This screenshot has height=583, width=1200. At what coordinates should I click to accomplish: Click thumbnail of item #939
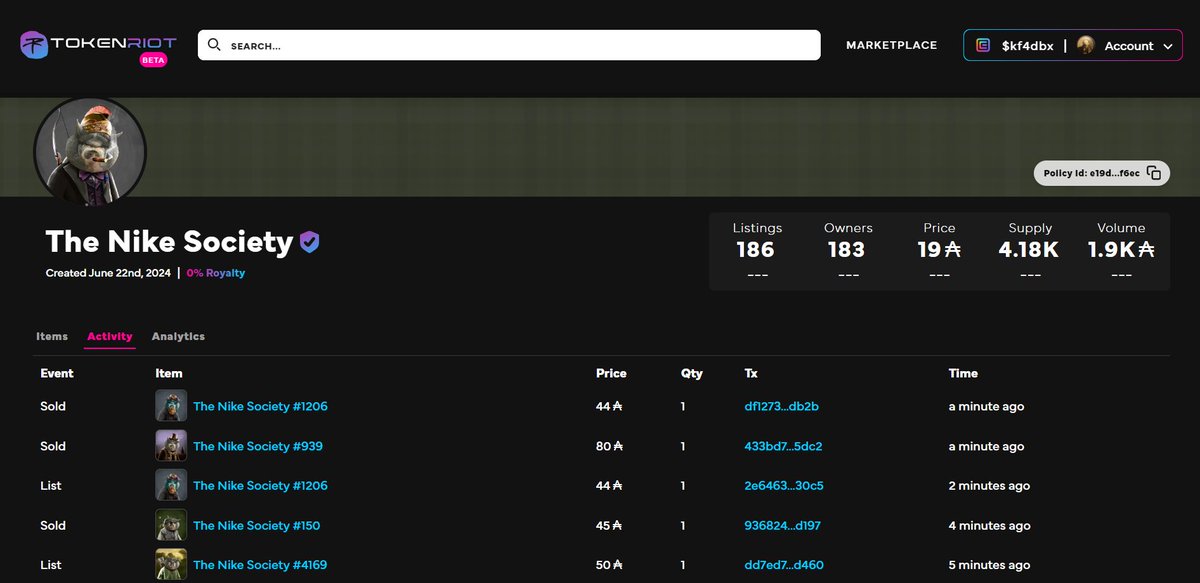171,446
